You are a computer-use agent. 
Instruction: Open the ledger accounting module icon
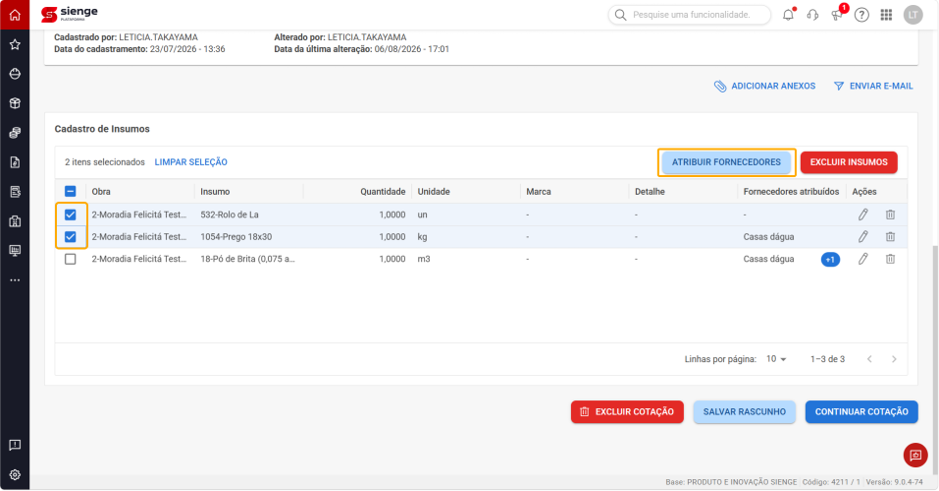[x=15, y=192]
